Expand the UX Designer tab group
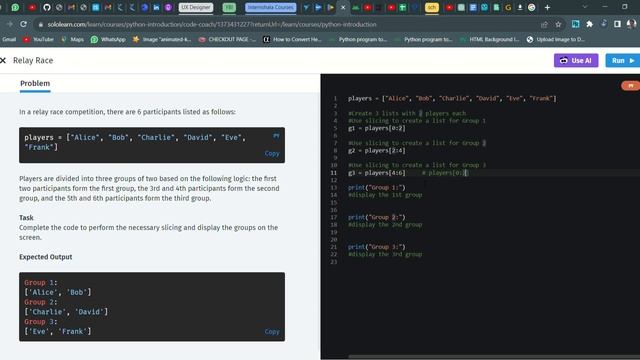The width and height of the screenshot is (640, 360). [196, 7]
